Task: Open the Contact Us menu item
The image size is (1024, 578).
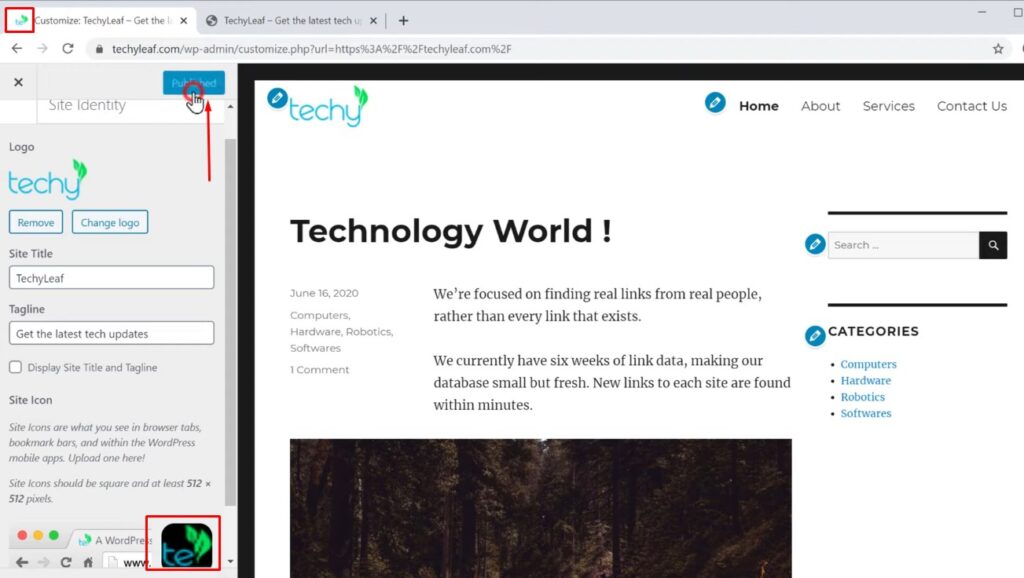Action: 971,106
